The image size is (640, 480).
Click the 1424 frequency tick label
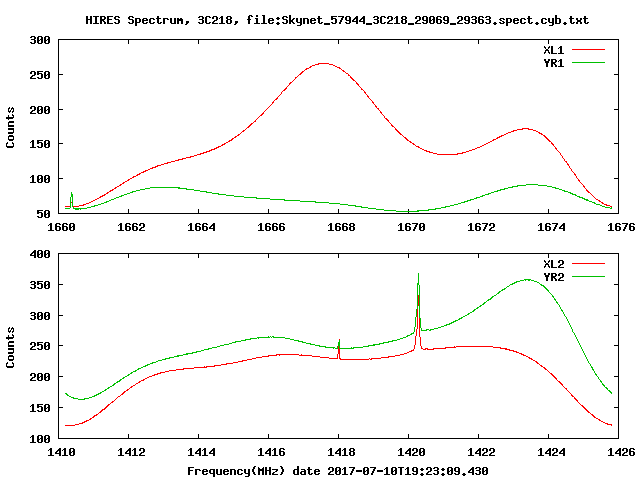click(x=551, y=452)
